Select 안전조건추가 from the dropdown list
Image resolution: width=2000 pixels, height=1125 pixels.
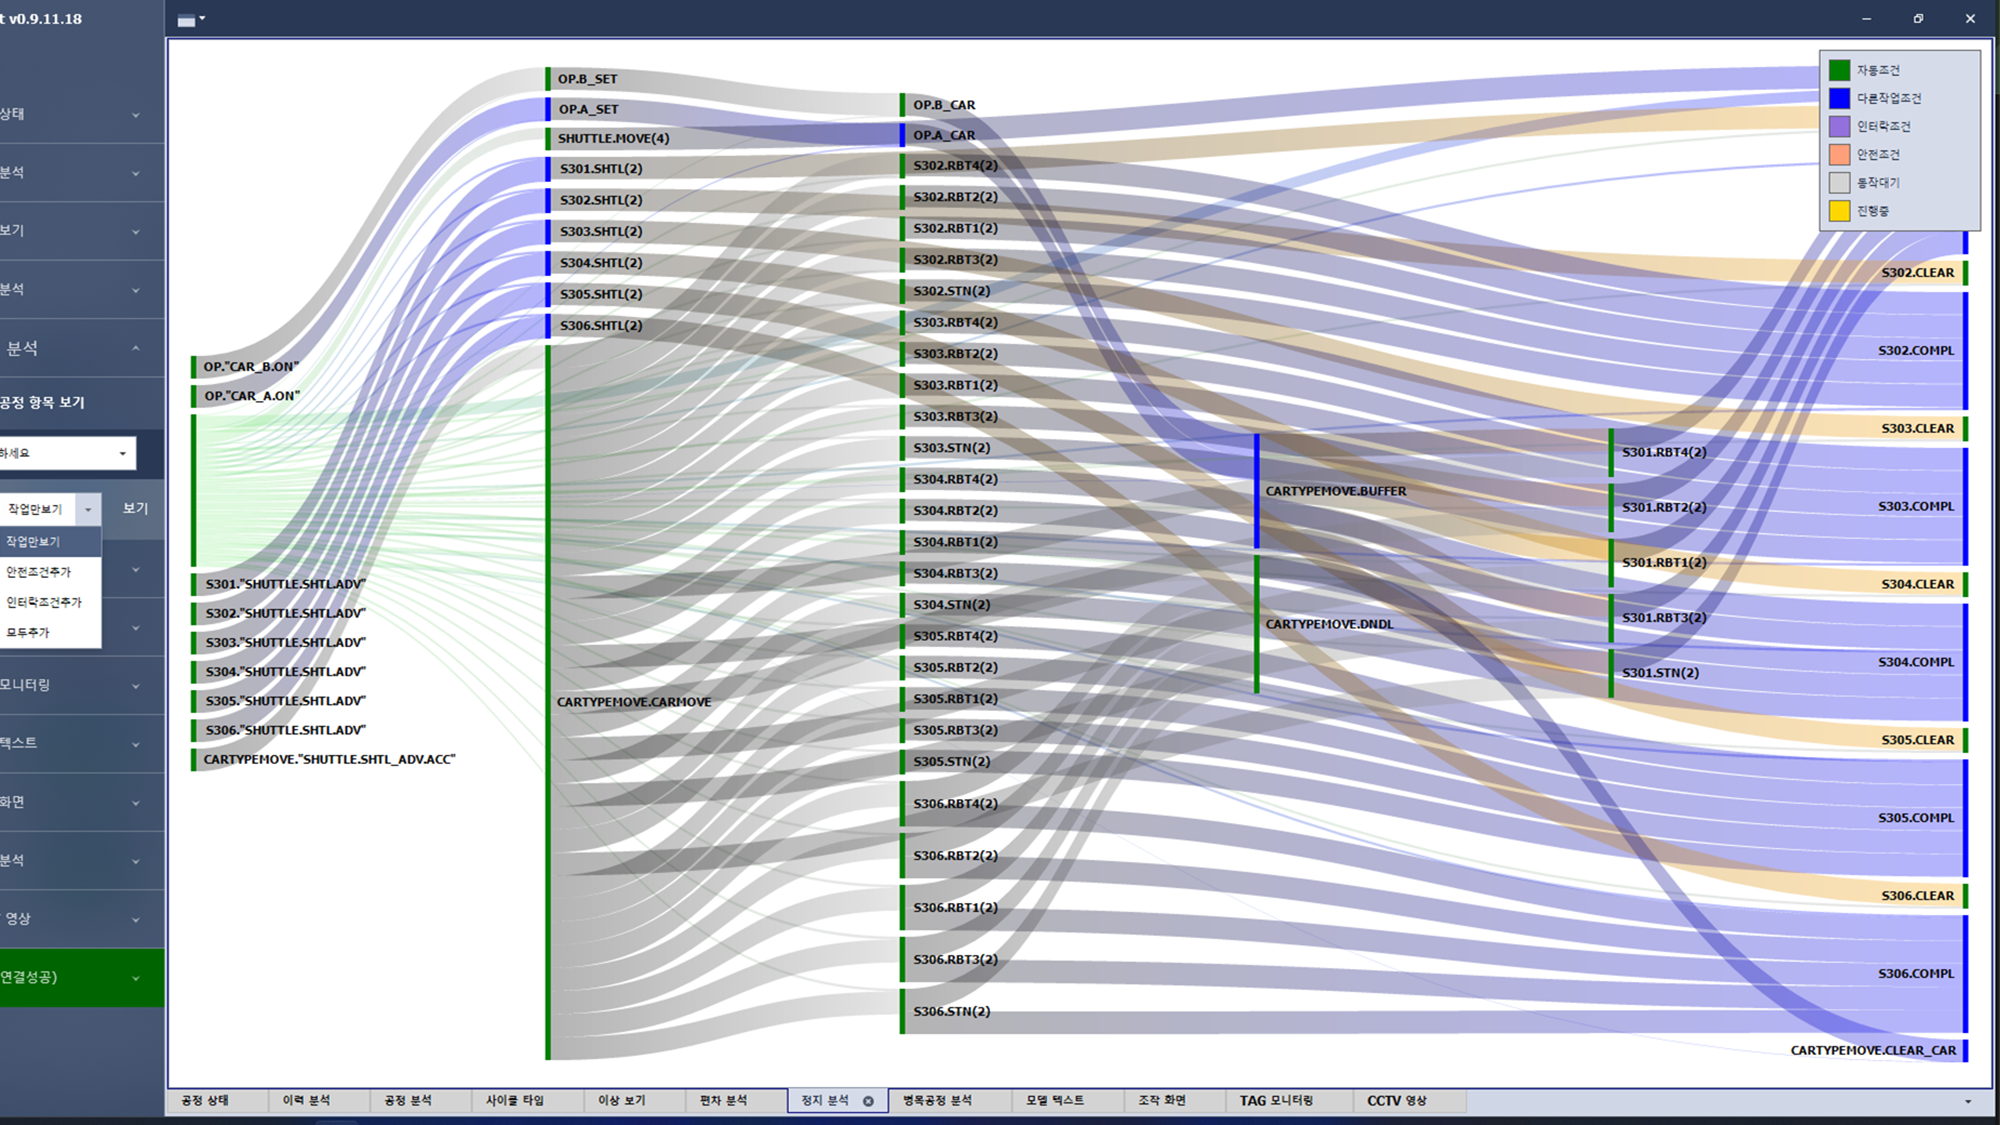pos(39,572)
